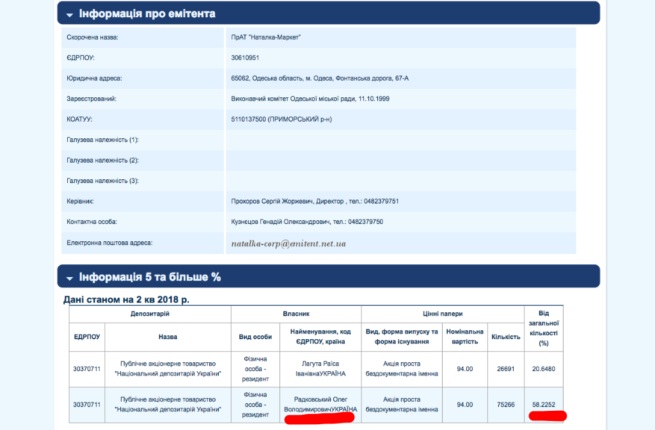The height and width of the screenshot is (430, 655).
Task: Click the percentage value 58.2252
Action: (x=544, y=404)
